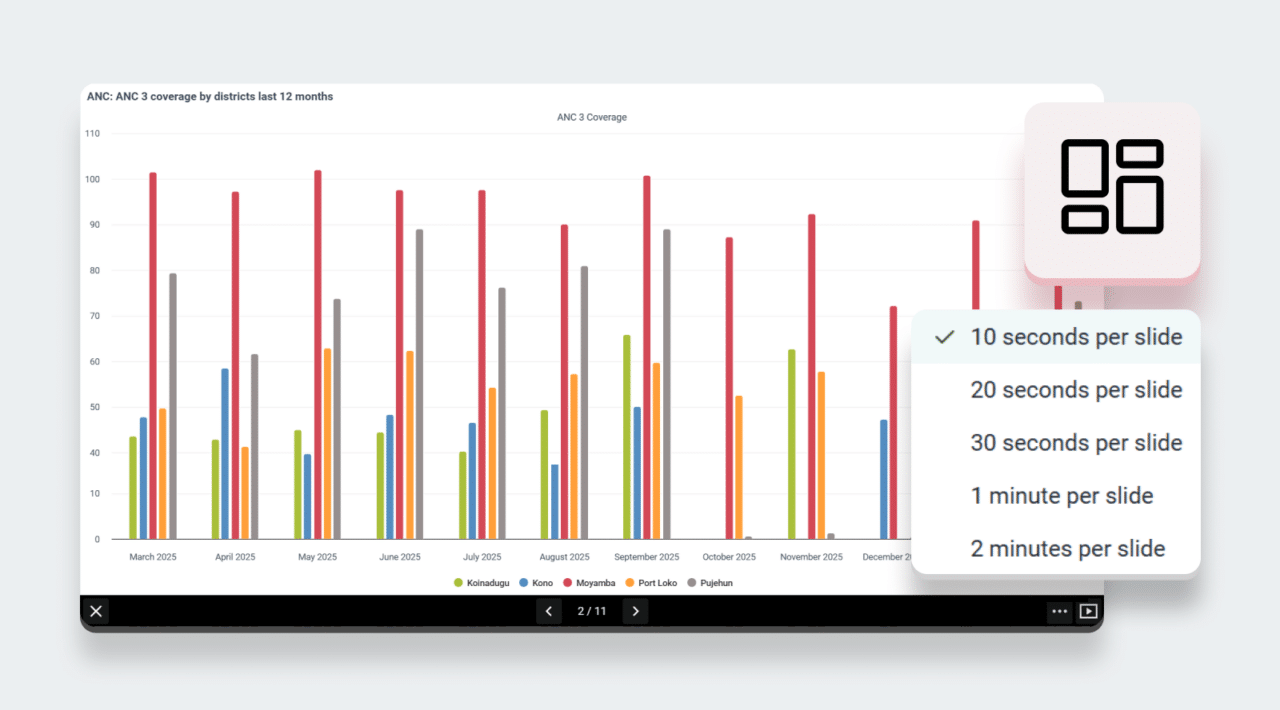Click the April 2025 axis label
1280x710 pixels.
(x=235, y=557)
